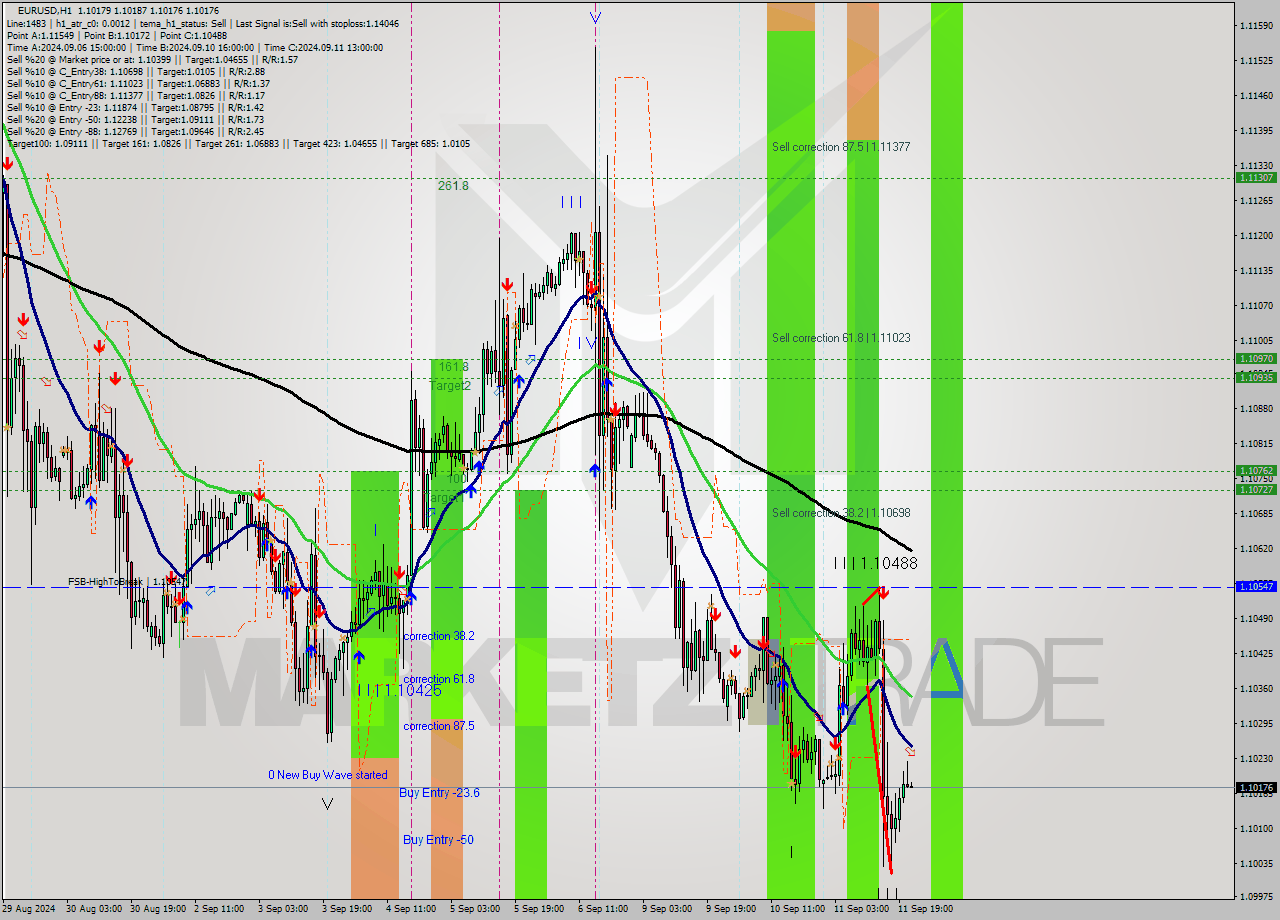Click the '261.8' Fibonacci label
The height and width of the screenshot is (920, 1280).
pos(453,186)
